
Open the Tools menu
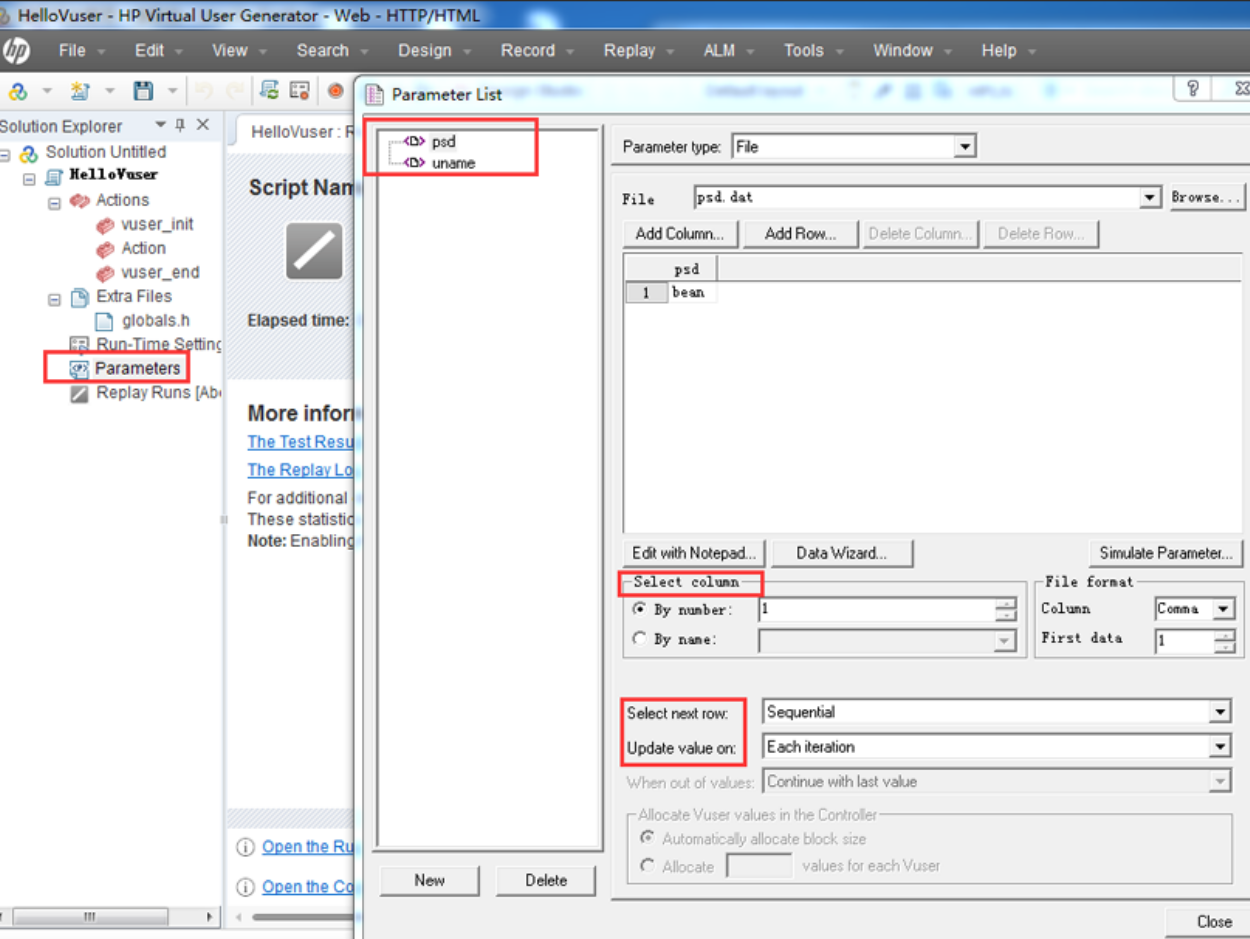[803, 50]
